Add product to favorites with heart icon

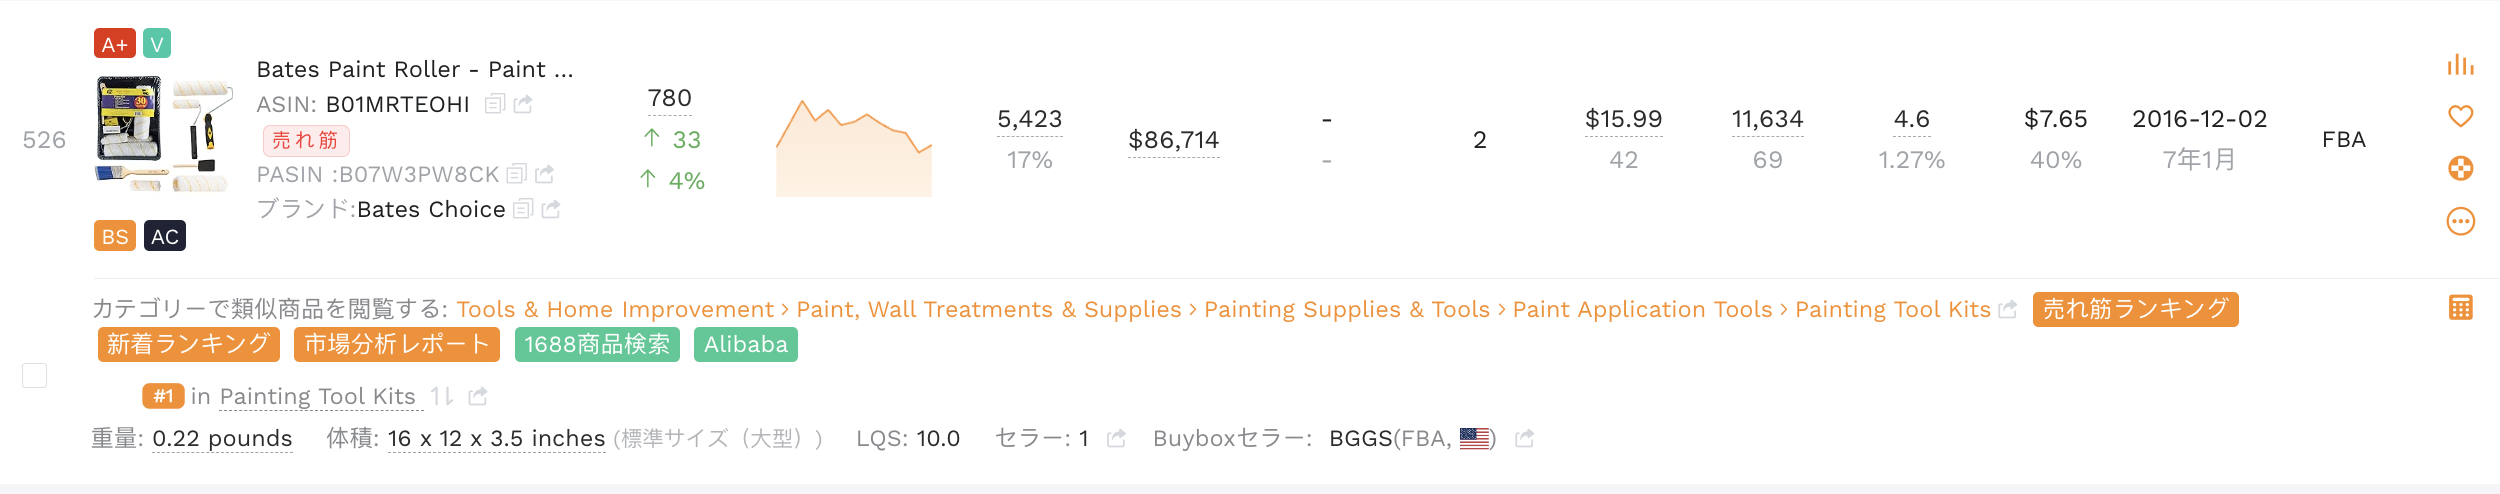(x=2460, y=116)
